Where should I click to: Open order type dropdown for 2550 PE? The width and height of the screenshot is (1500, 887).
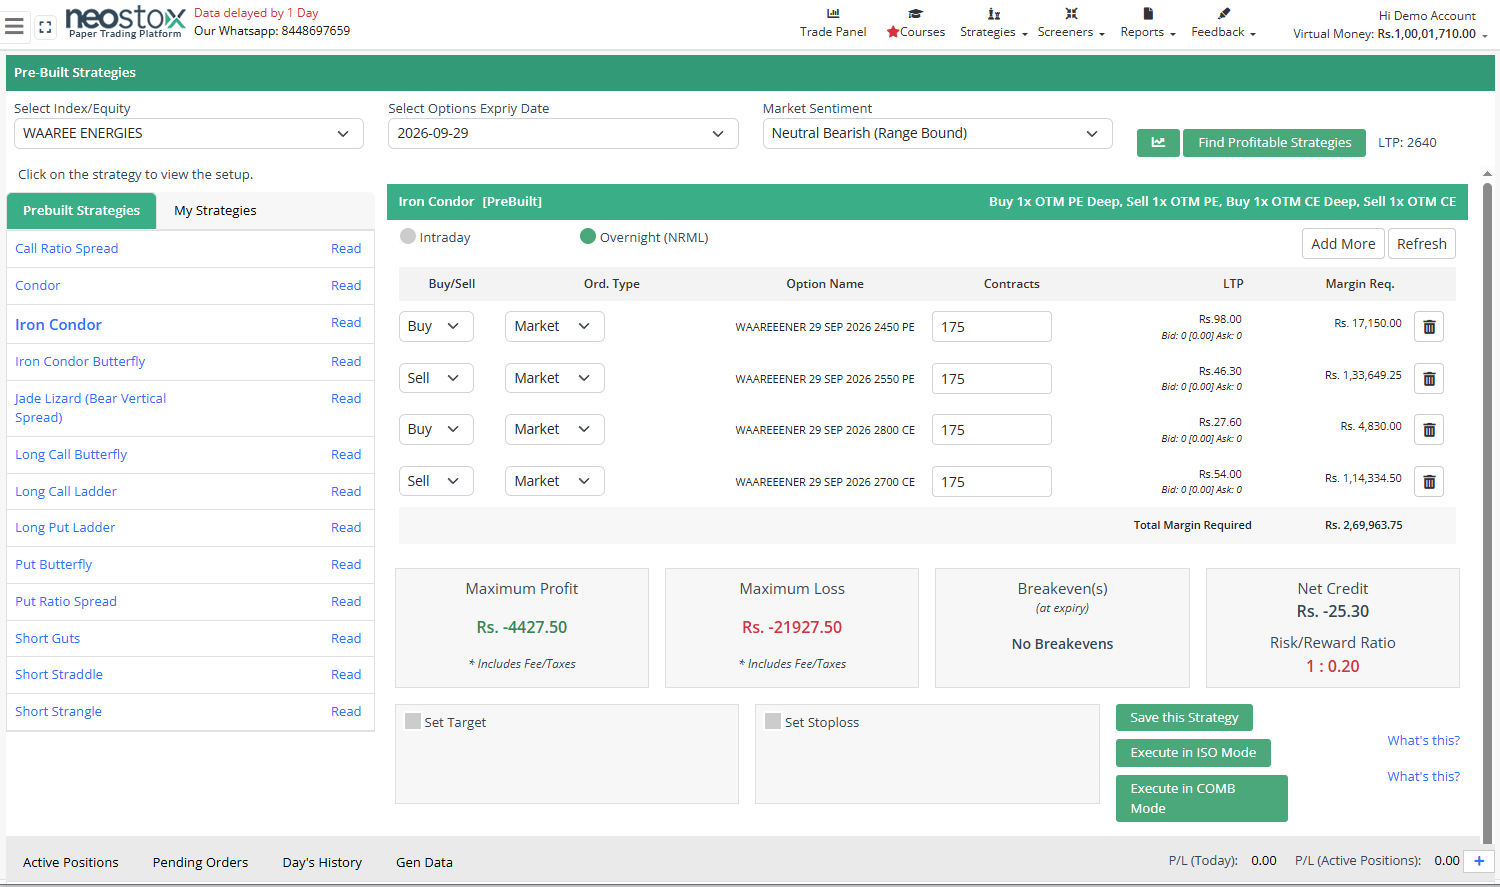(555, 378)
